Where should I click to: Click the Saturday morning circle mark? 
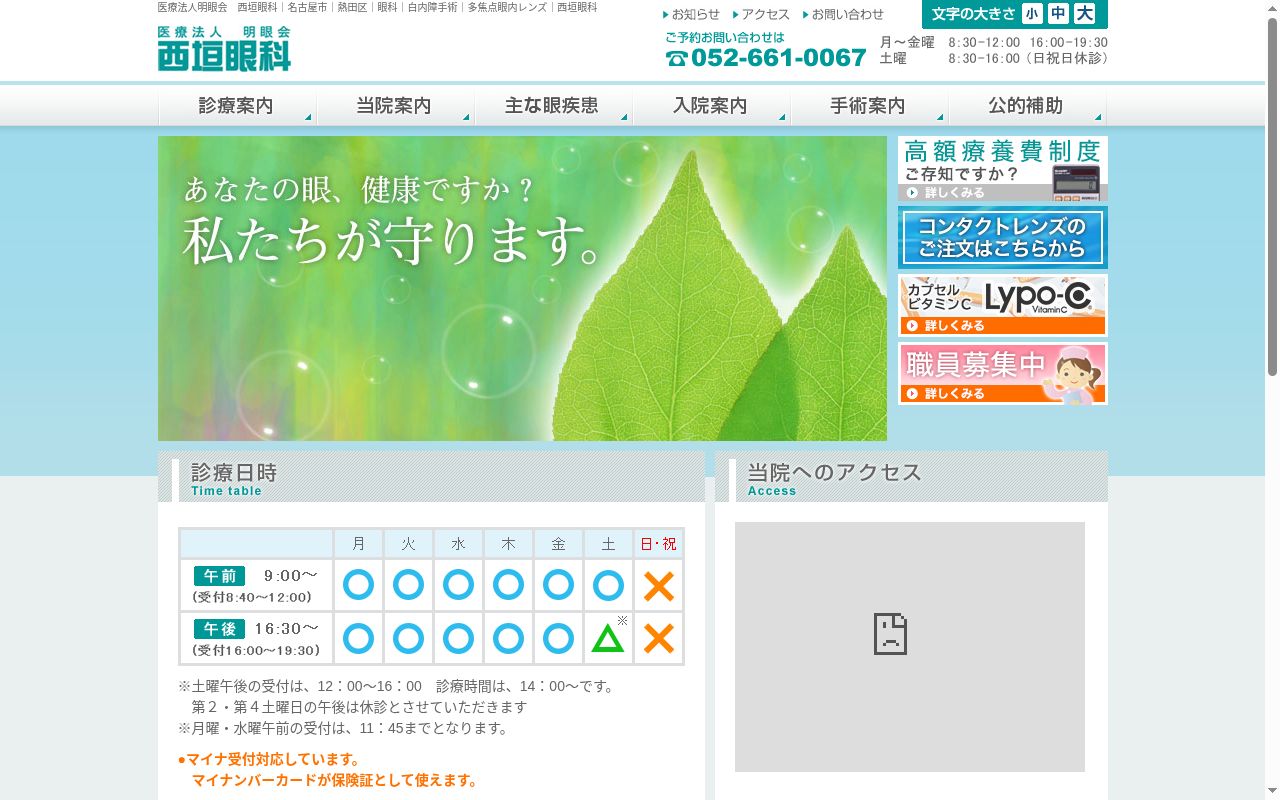(x=608, y=585)
